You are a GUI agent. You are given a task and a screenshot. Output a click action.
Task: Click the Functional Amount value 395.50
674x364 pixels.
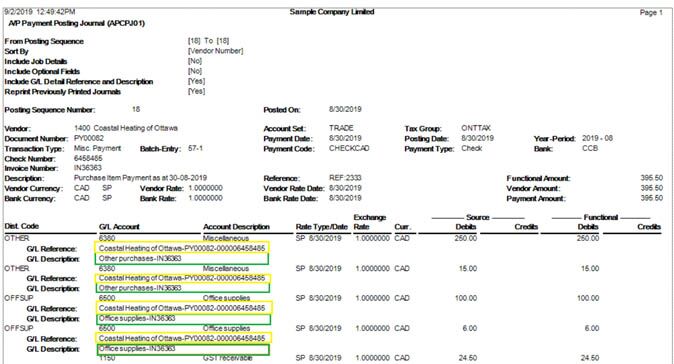coord(652,178)
